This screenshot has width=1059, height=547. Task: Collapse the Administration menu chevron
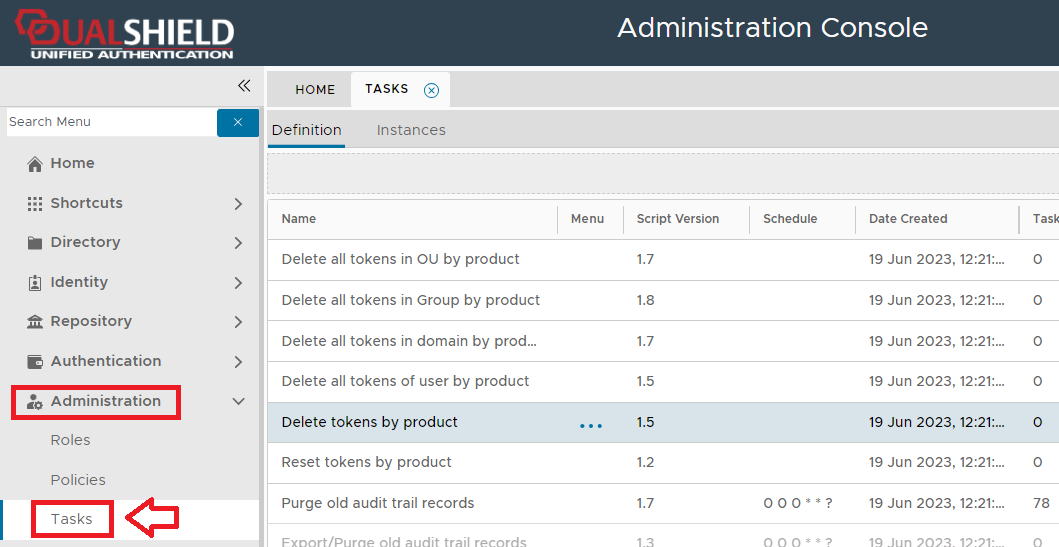tap(238, 402)
